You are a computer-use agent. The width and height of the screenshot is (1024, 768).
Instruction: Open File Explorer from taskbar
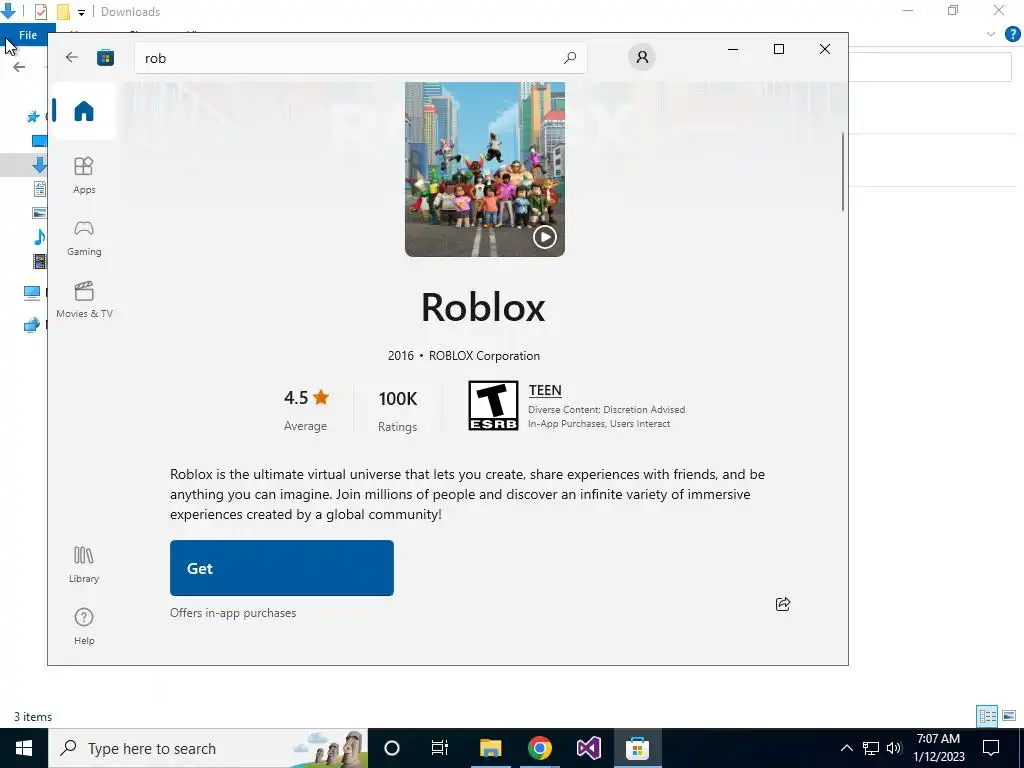[490, 748]
